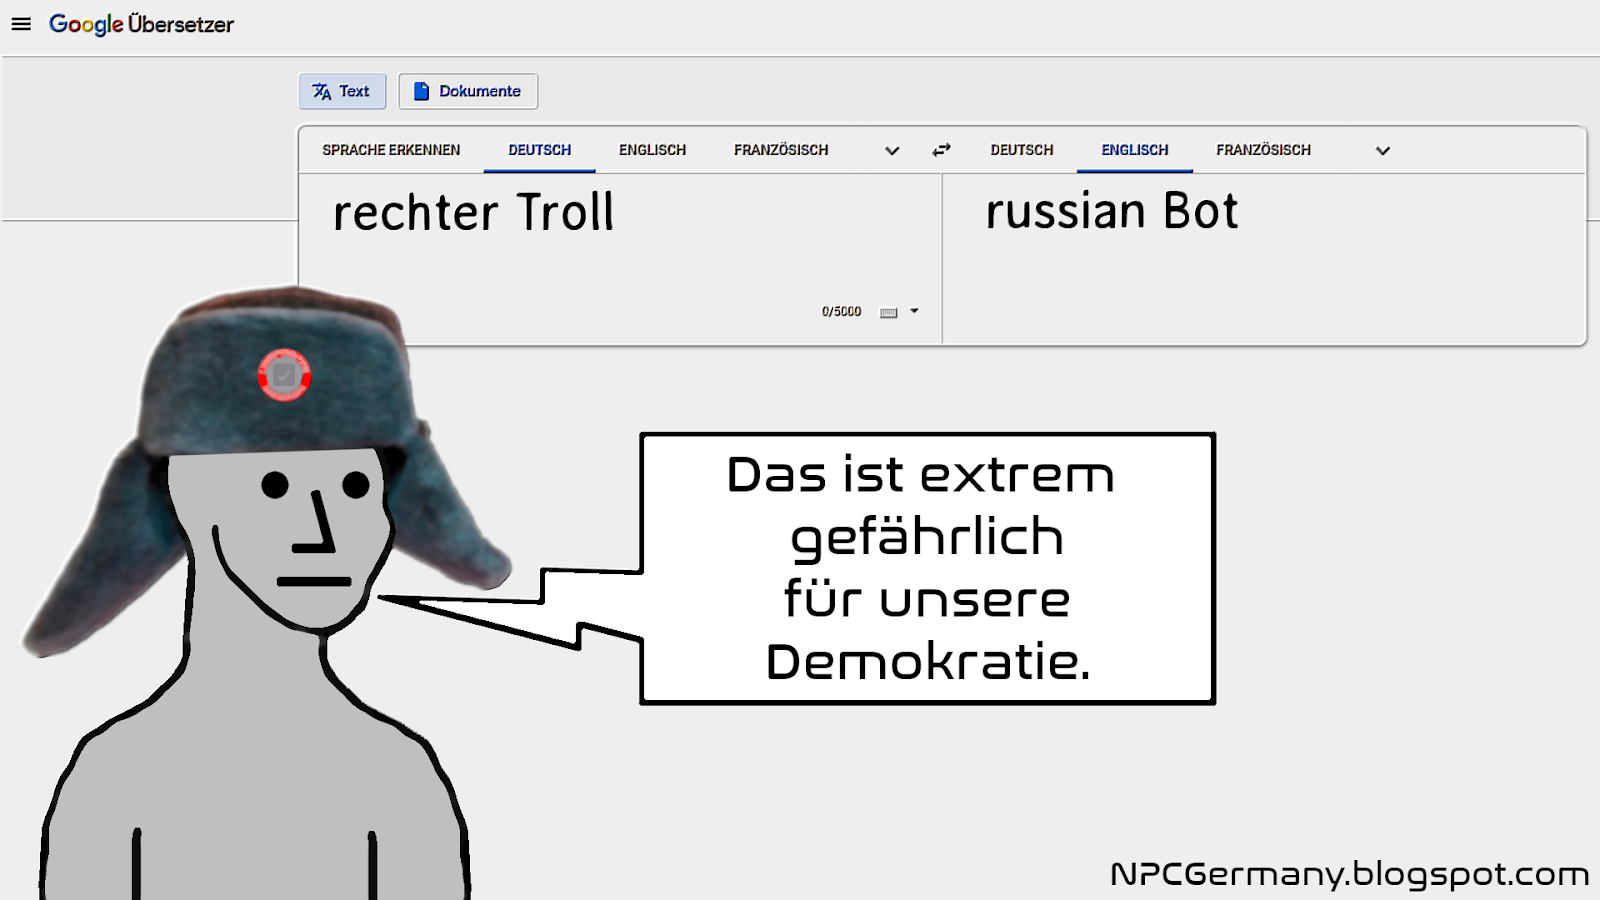Select Französisch as target language

1263,150
